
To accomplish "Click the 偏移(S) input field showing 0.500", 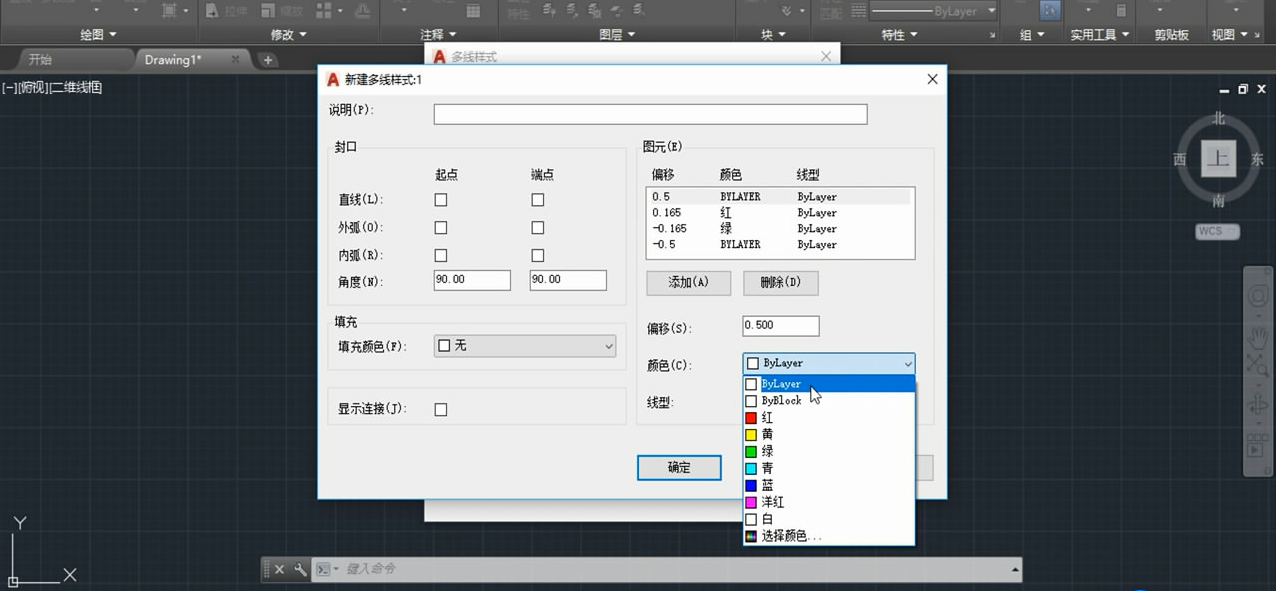I will [780, 325].
